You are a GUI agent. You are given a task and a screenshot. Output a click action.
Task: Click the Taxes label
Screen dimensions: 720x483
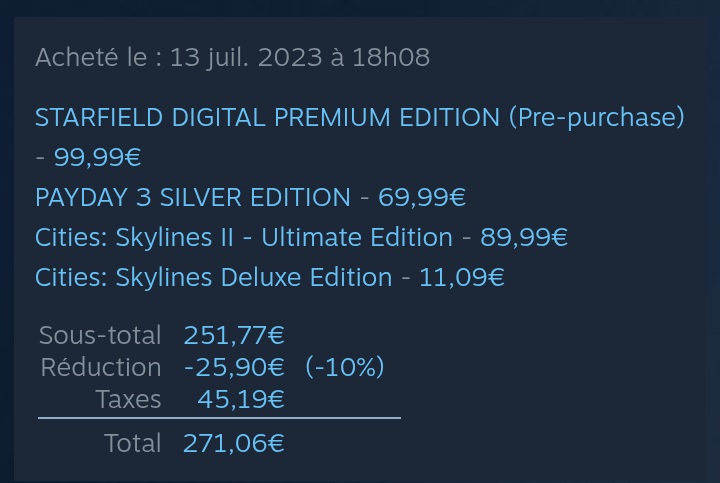pyautogui.click(x=128, y=399)
